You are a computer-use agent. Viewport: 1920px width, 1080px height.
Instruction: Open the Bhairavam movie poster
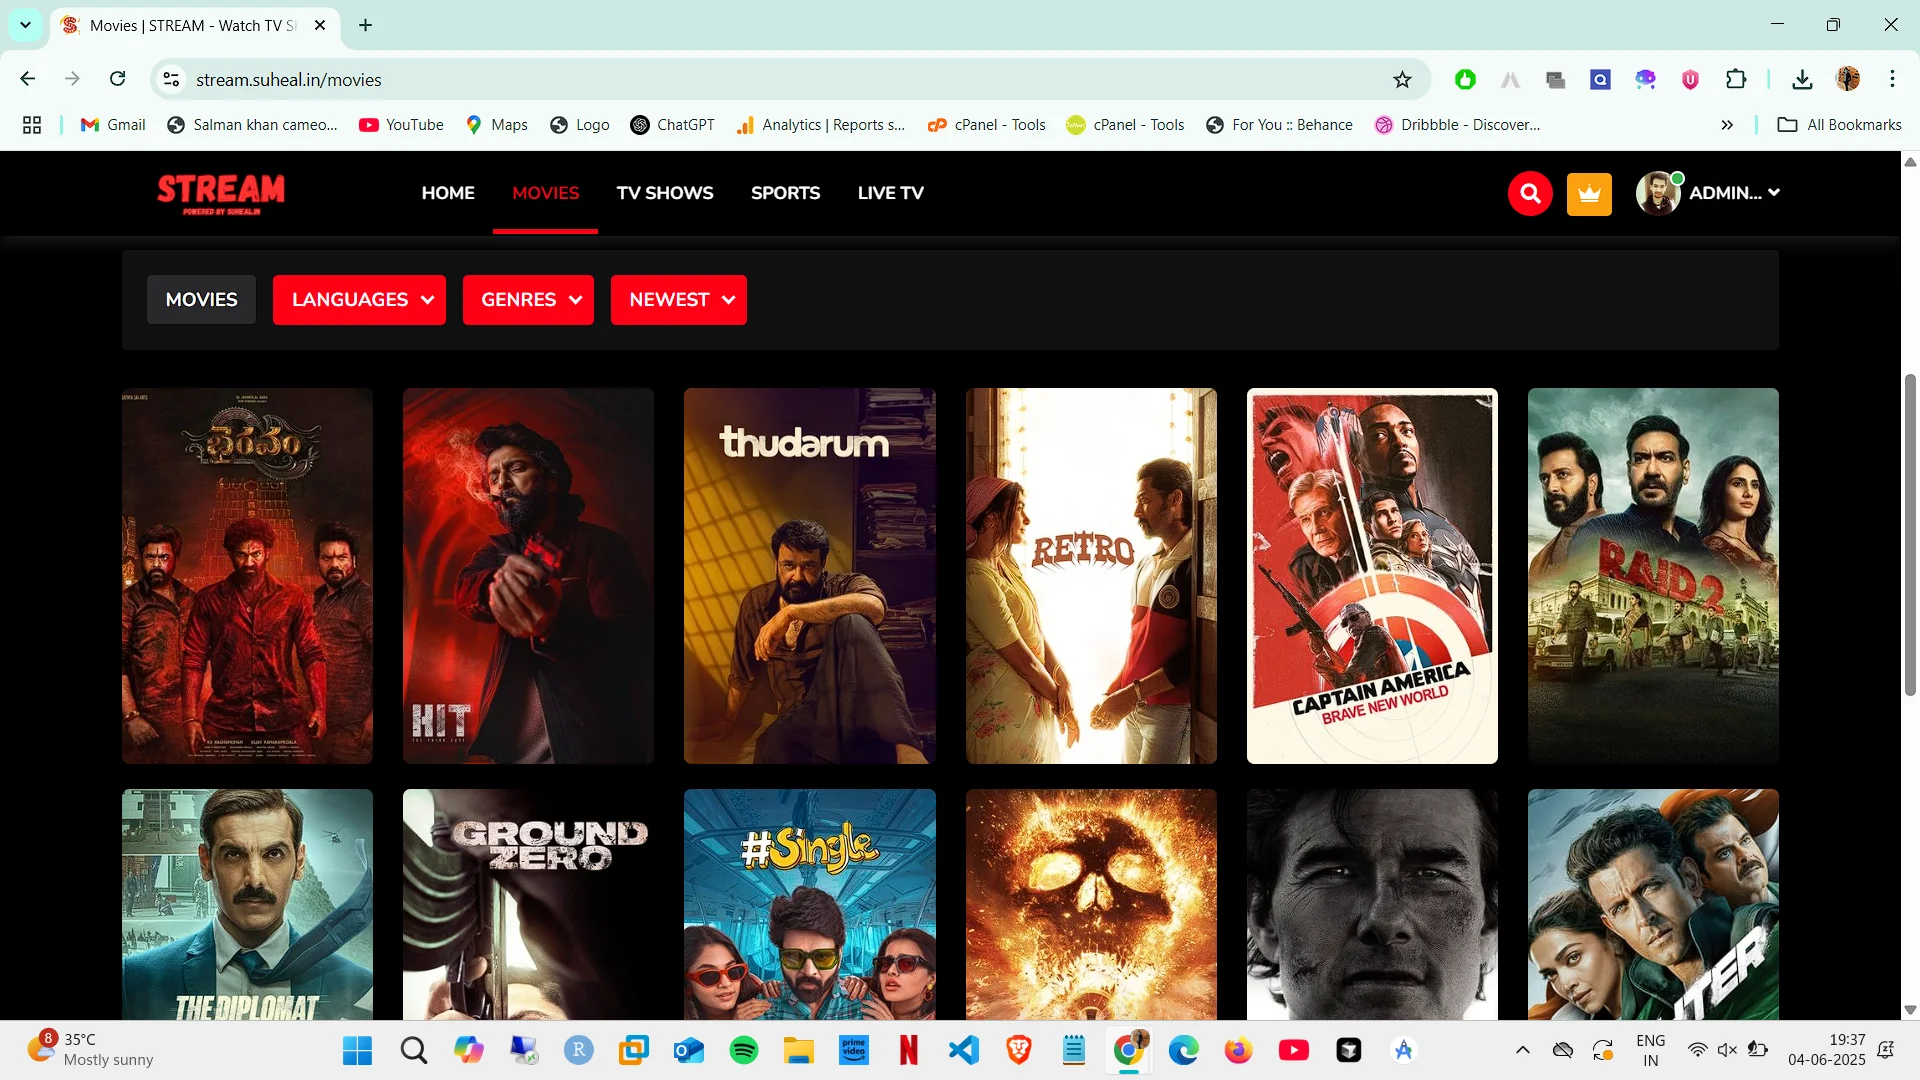[247, 576]
